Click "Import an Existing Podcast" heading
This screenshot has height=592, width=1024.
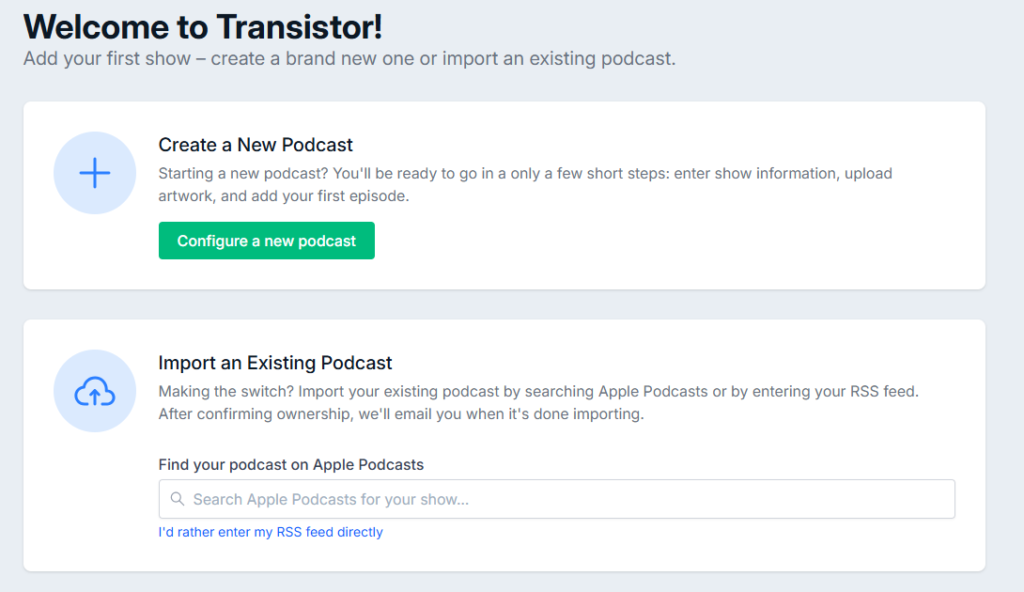click(275, 363)
